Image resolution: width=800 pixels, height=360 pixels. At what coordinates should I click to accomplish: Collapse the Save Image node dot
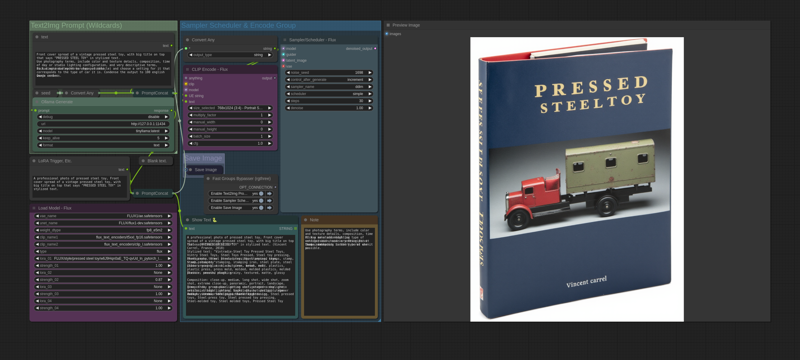tap(190, 169)
